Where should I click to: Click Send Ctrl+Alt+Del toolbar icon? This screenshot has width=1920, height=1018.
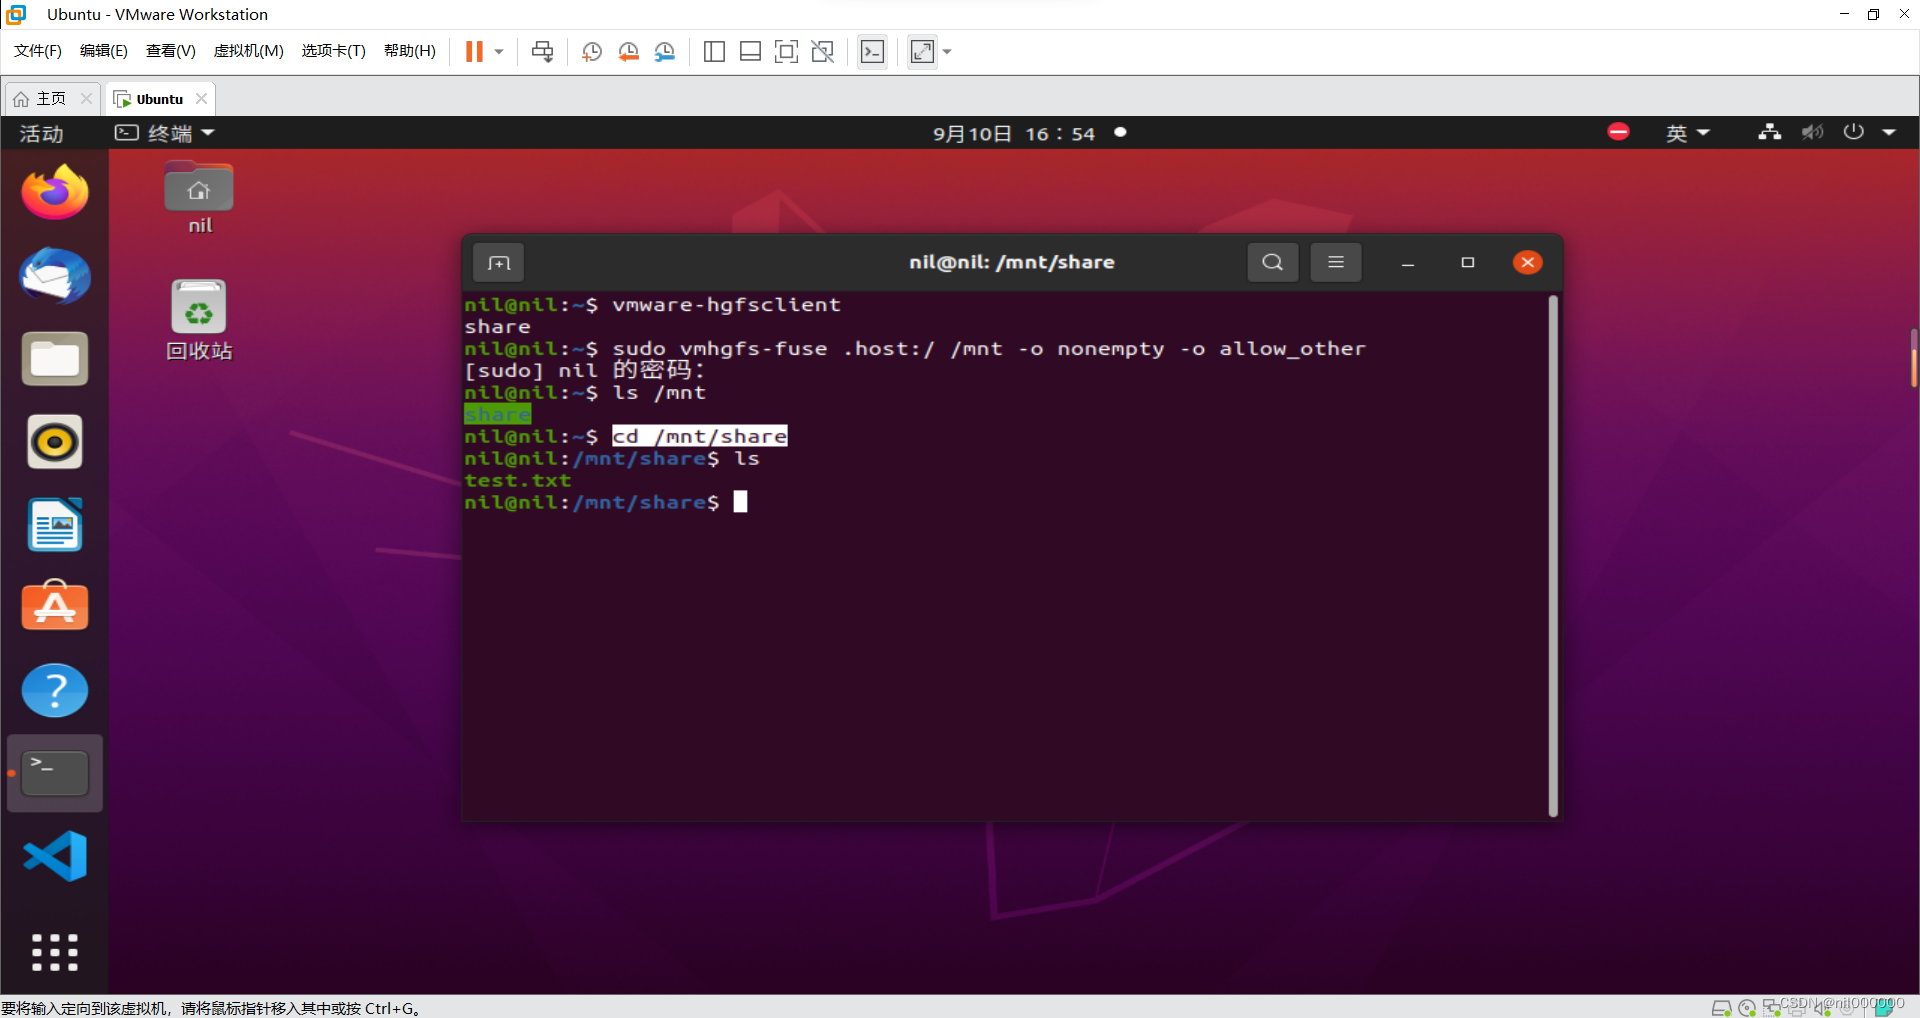pyautogui.click(x=543, y=51)
